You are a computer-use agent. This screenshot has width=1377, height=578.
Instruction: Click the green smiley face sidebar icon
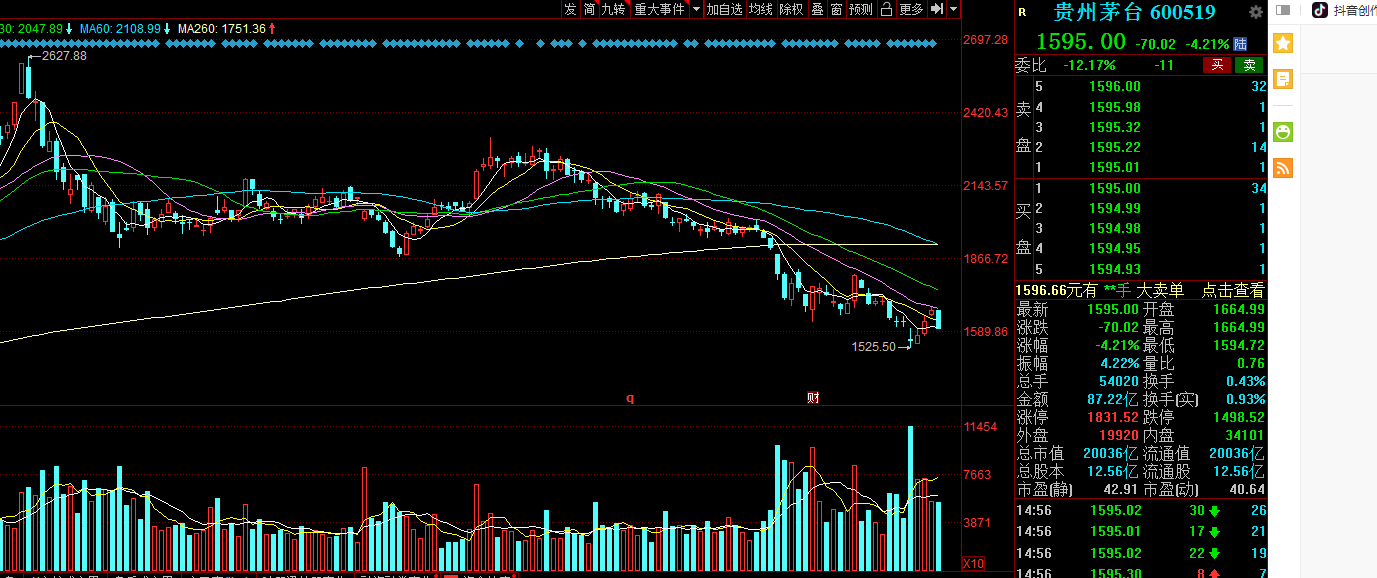1283,131
